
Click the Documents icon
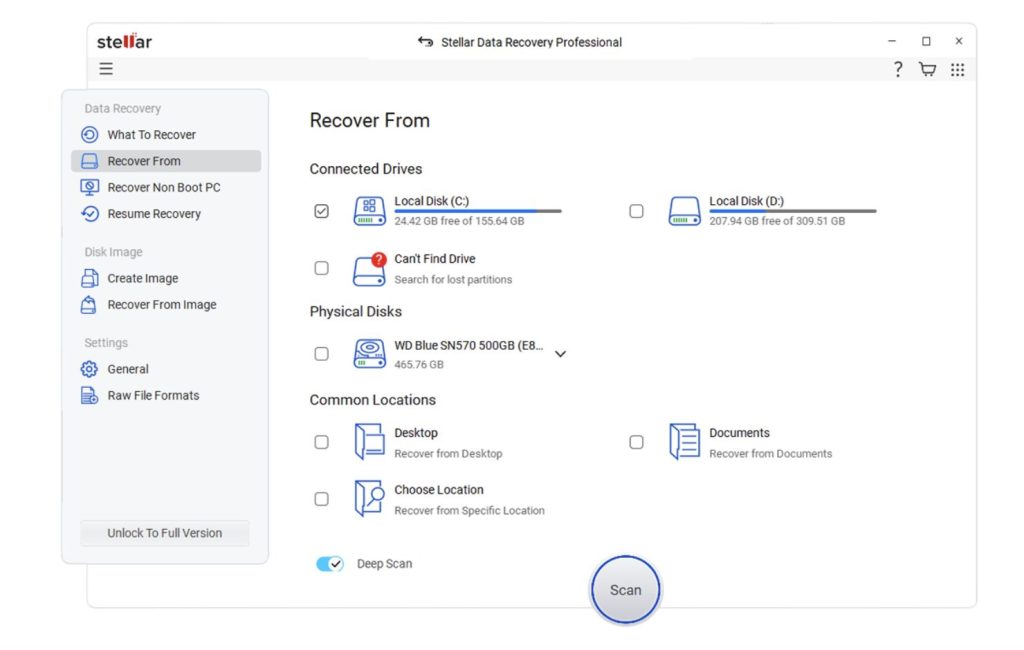684,442
